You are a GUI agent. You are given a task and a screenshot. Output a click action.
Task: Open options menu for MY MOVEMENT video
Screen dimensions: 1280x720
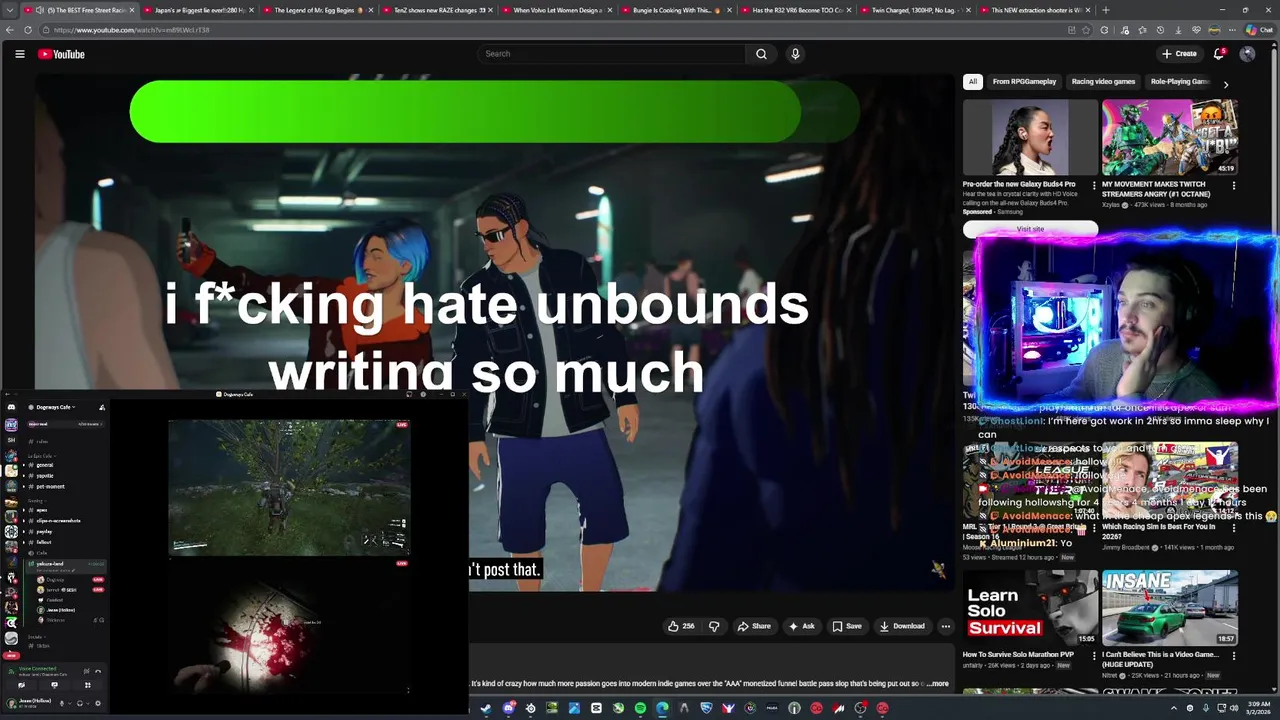tap(1233, 185)
